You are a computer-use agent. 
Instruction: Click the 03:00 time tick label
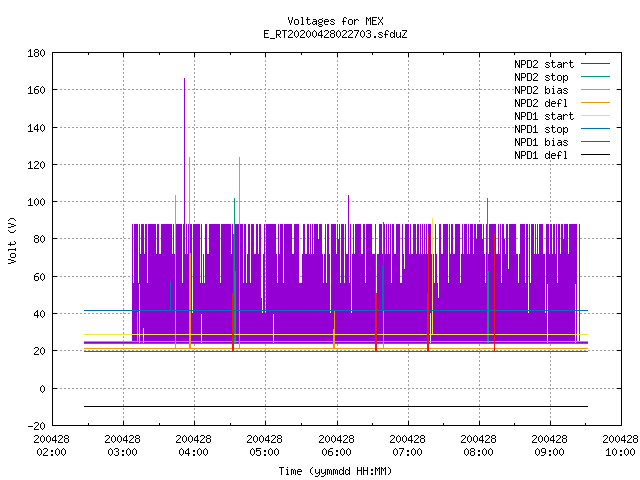click(122, 452)
